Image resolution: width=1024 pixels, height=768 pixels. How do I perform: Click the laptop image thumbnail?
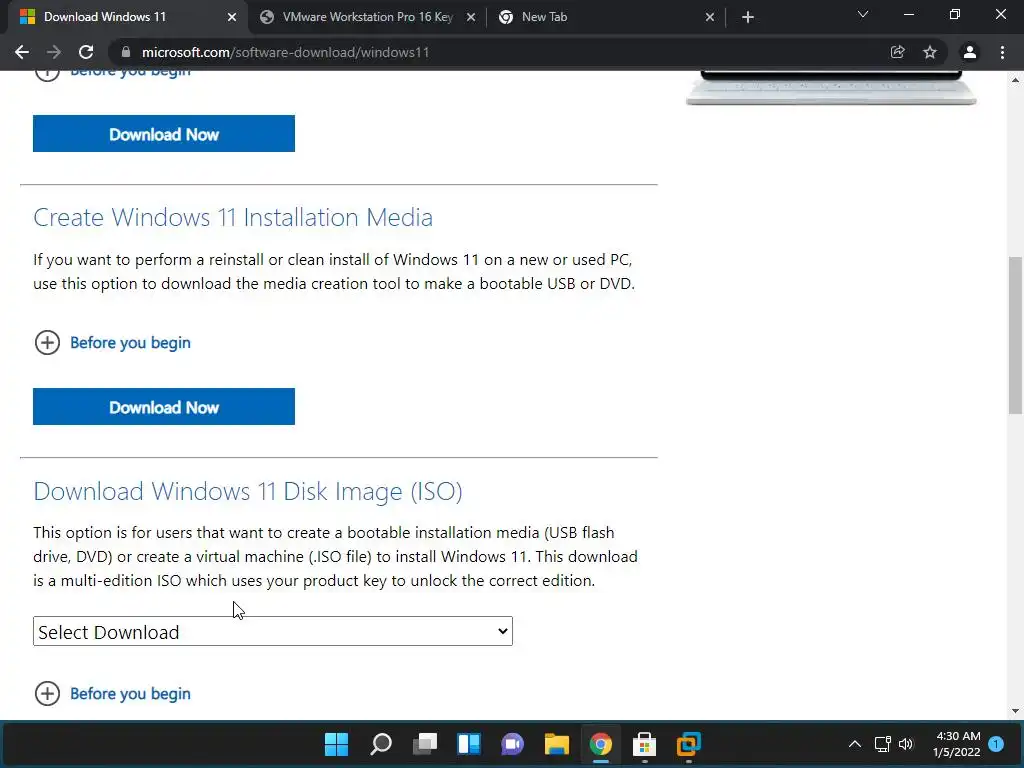(831, 88)
